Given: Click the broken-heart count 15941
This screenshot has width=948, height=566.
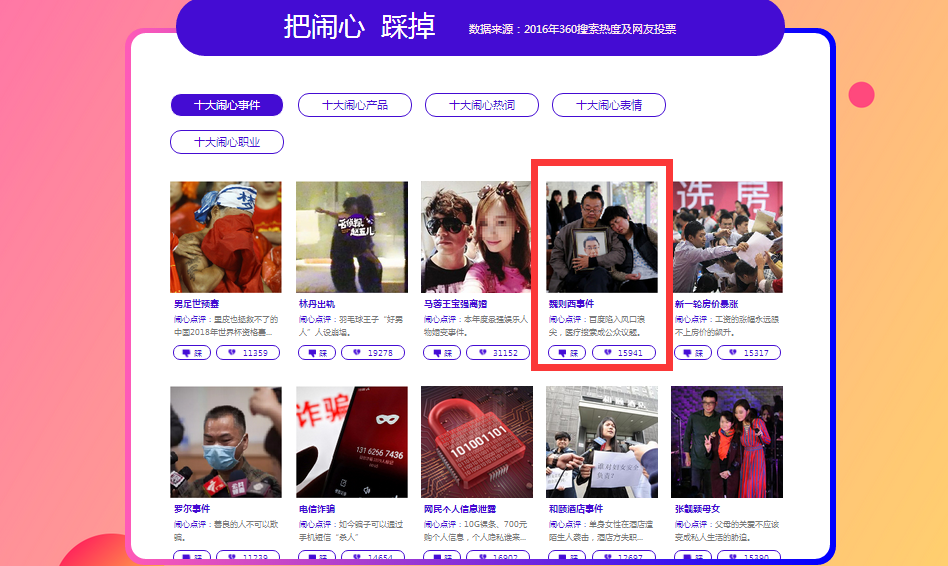Looking at the screenshot, I should coord(624,353).
